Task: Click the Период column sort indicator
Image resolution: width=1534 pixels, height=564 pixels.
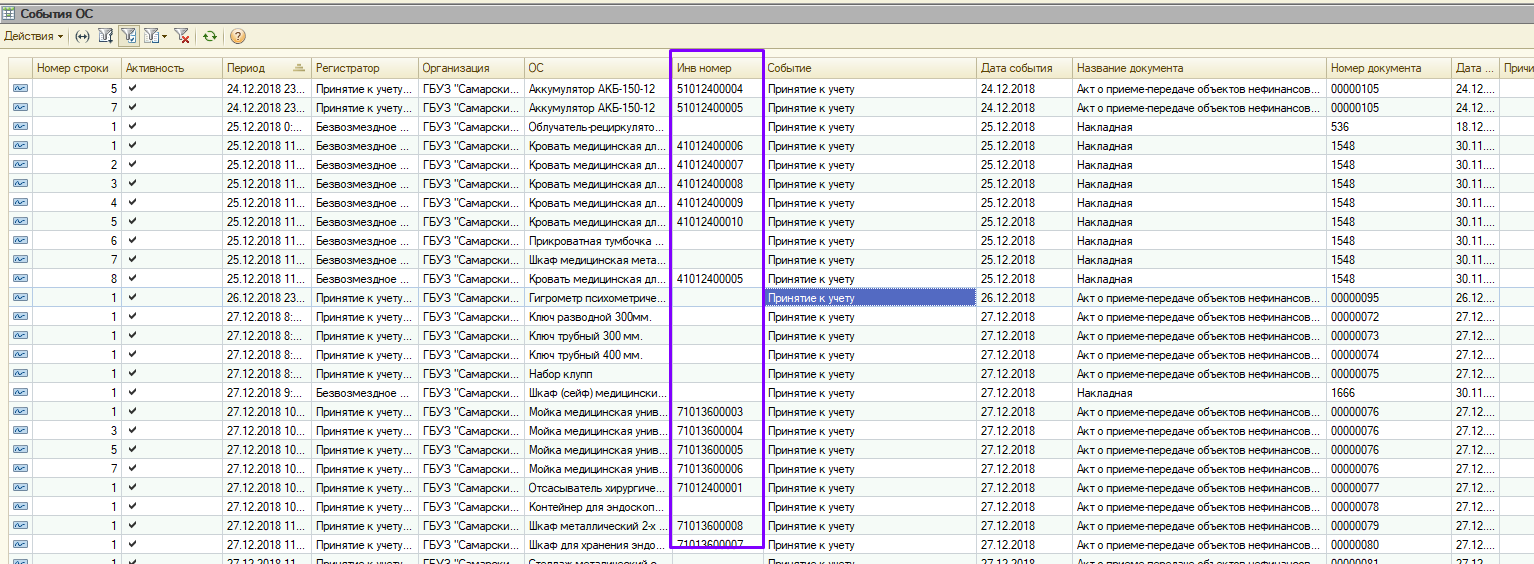Action: coord(299,68)
